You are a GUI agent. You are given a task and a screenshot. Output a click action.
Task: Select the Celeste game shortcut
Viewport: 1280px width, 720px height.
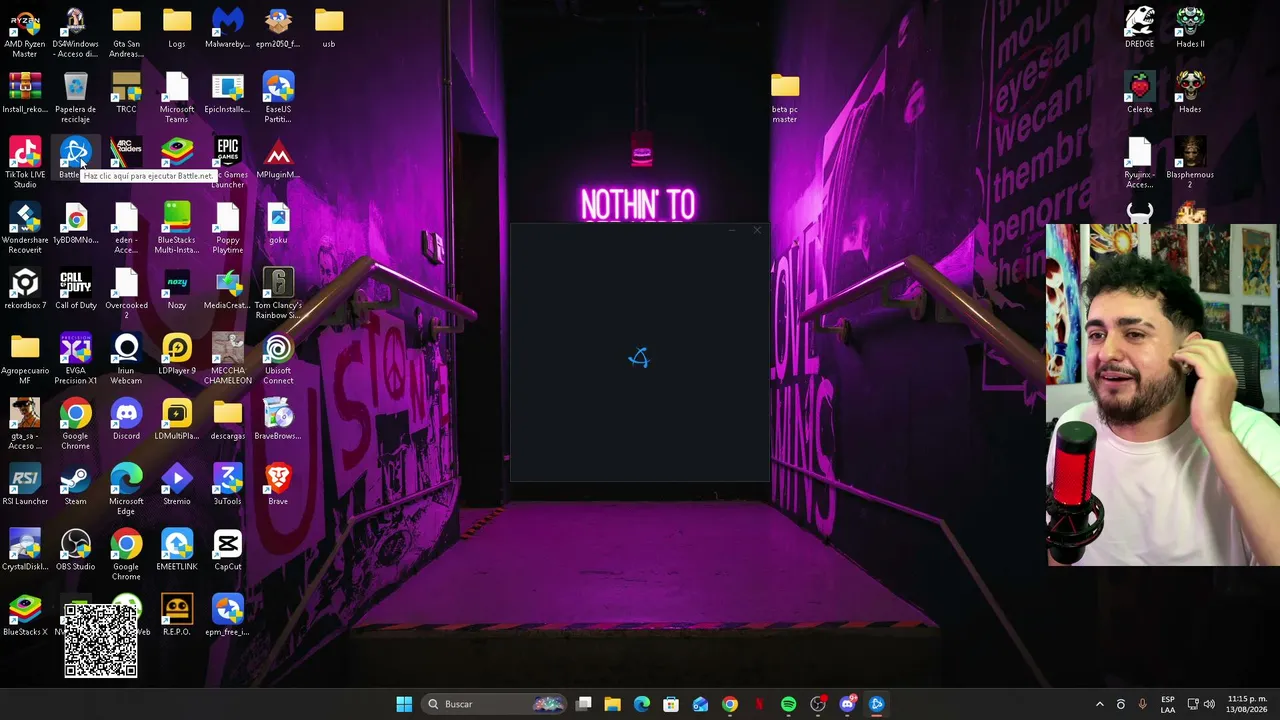pyautogui.click(x=1139, y=93)
